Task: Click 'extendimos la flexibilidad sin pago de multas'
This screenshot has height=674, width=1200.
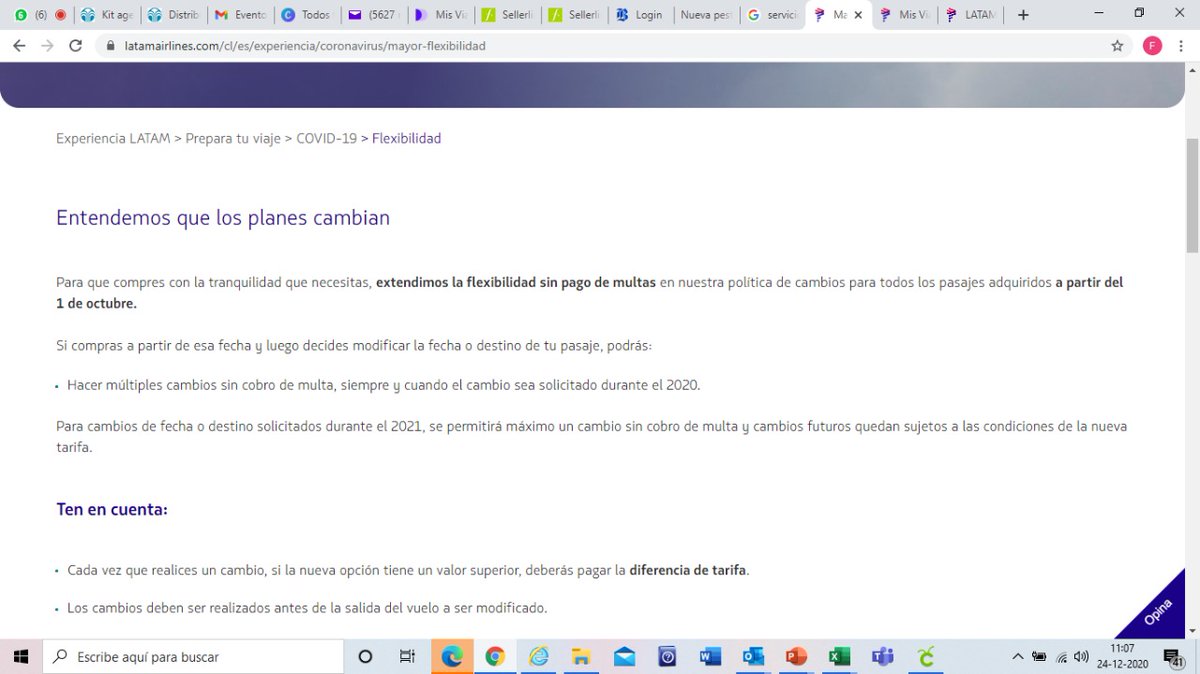Action: click(516, 282)
